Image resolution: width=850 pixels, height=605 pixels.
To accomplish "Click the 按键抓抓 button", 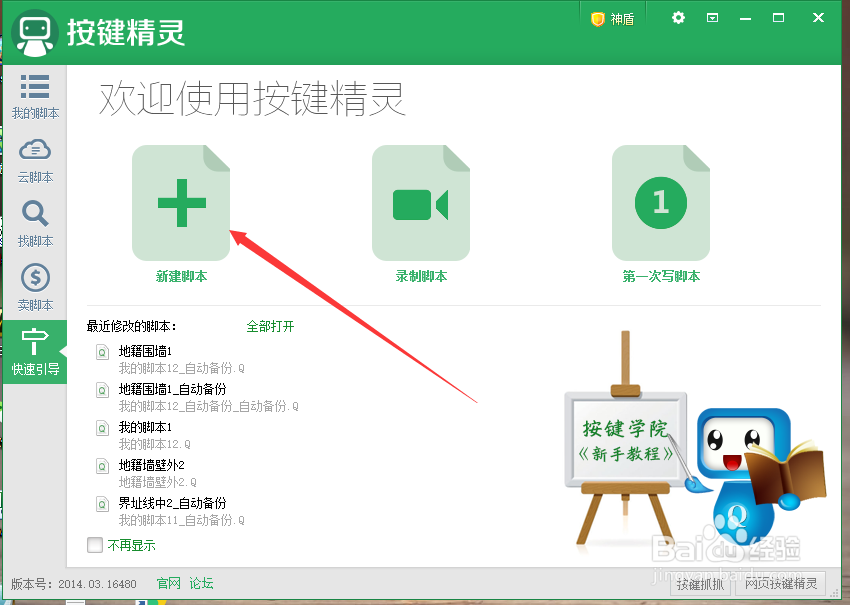I will [x=700, y=584].
